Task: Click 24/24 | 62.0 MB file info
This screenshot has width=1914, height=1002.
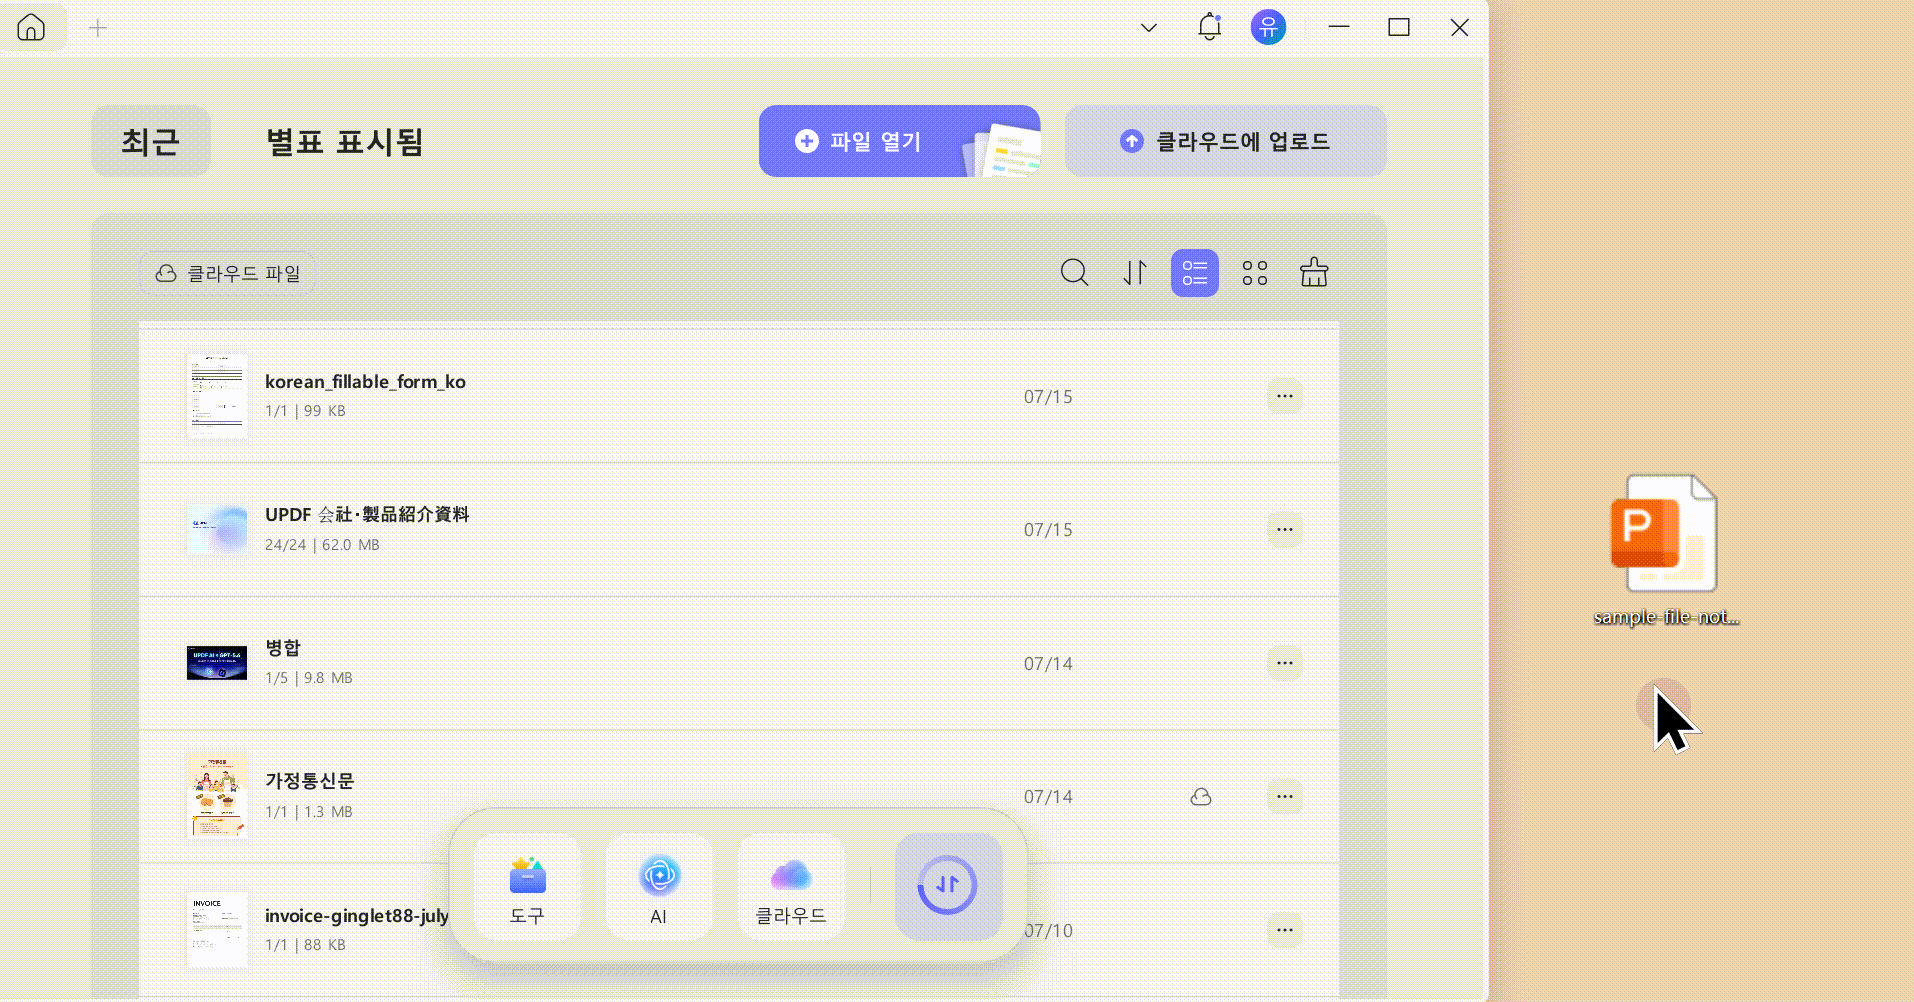Action: pyautogui.click(x=322, y=545)
